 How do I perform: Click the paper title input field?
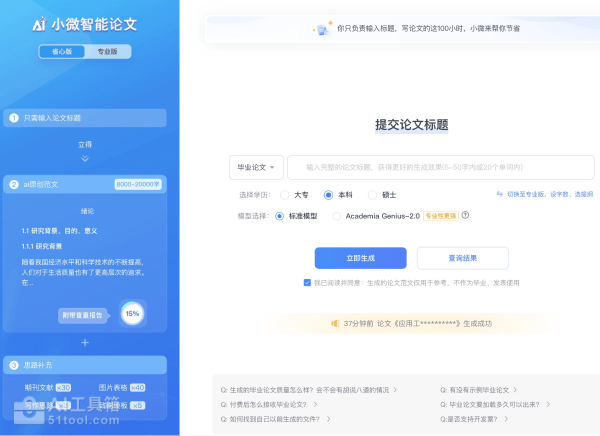[x=440, y=167]
